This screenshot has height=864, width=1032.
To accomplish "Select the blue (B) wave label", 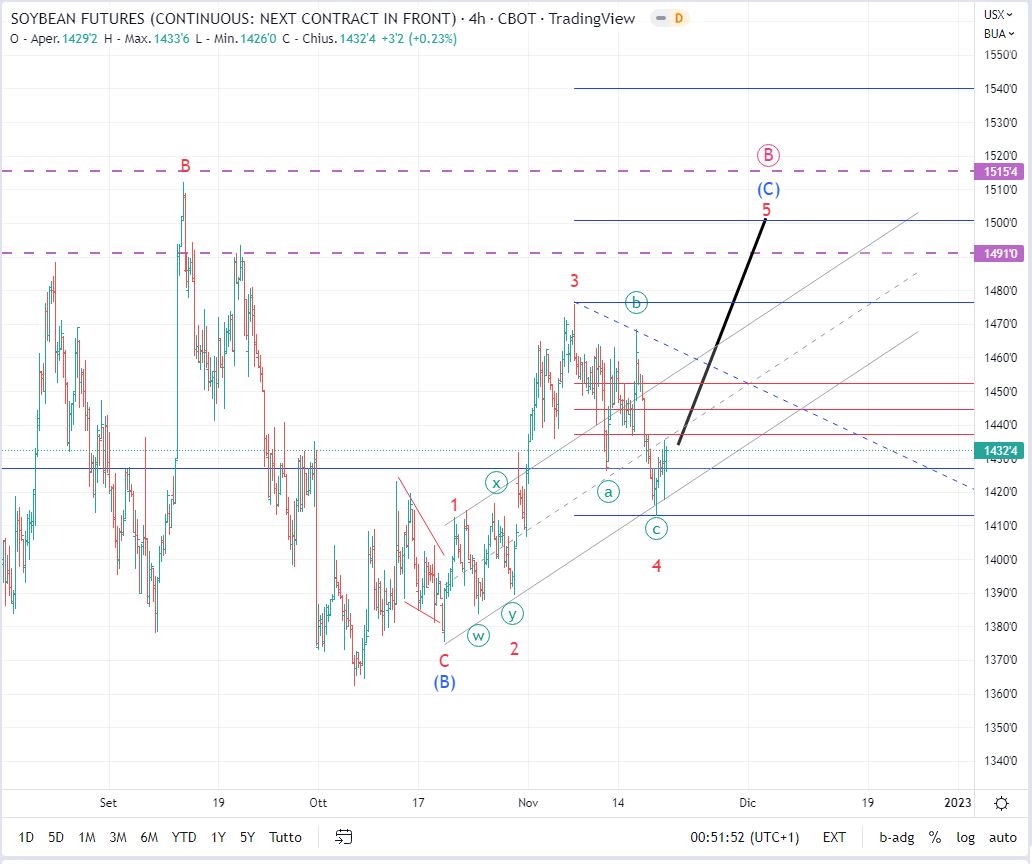I will tap(444, 682).
